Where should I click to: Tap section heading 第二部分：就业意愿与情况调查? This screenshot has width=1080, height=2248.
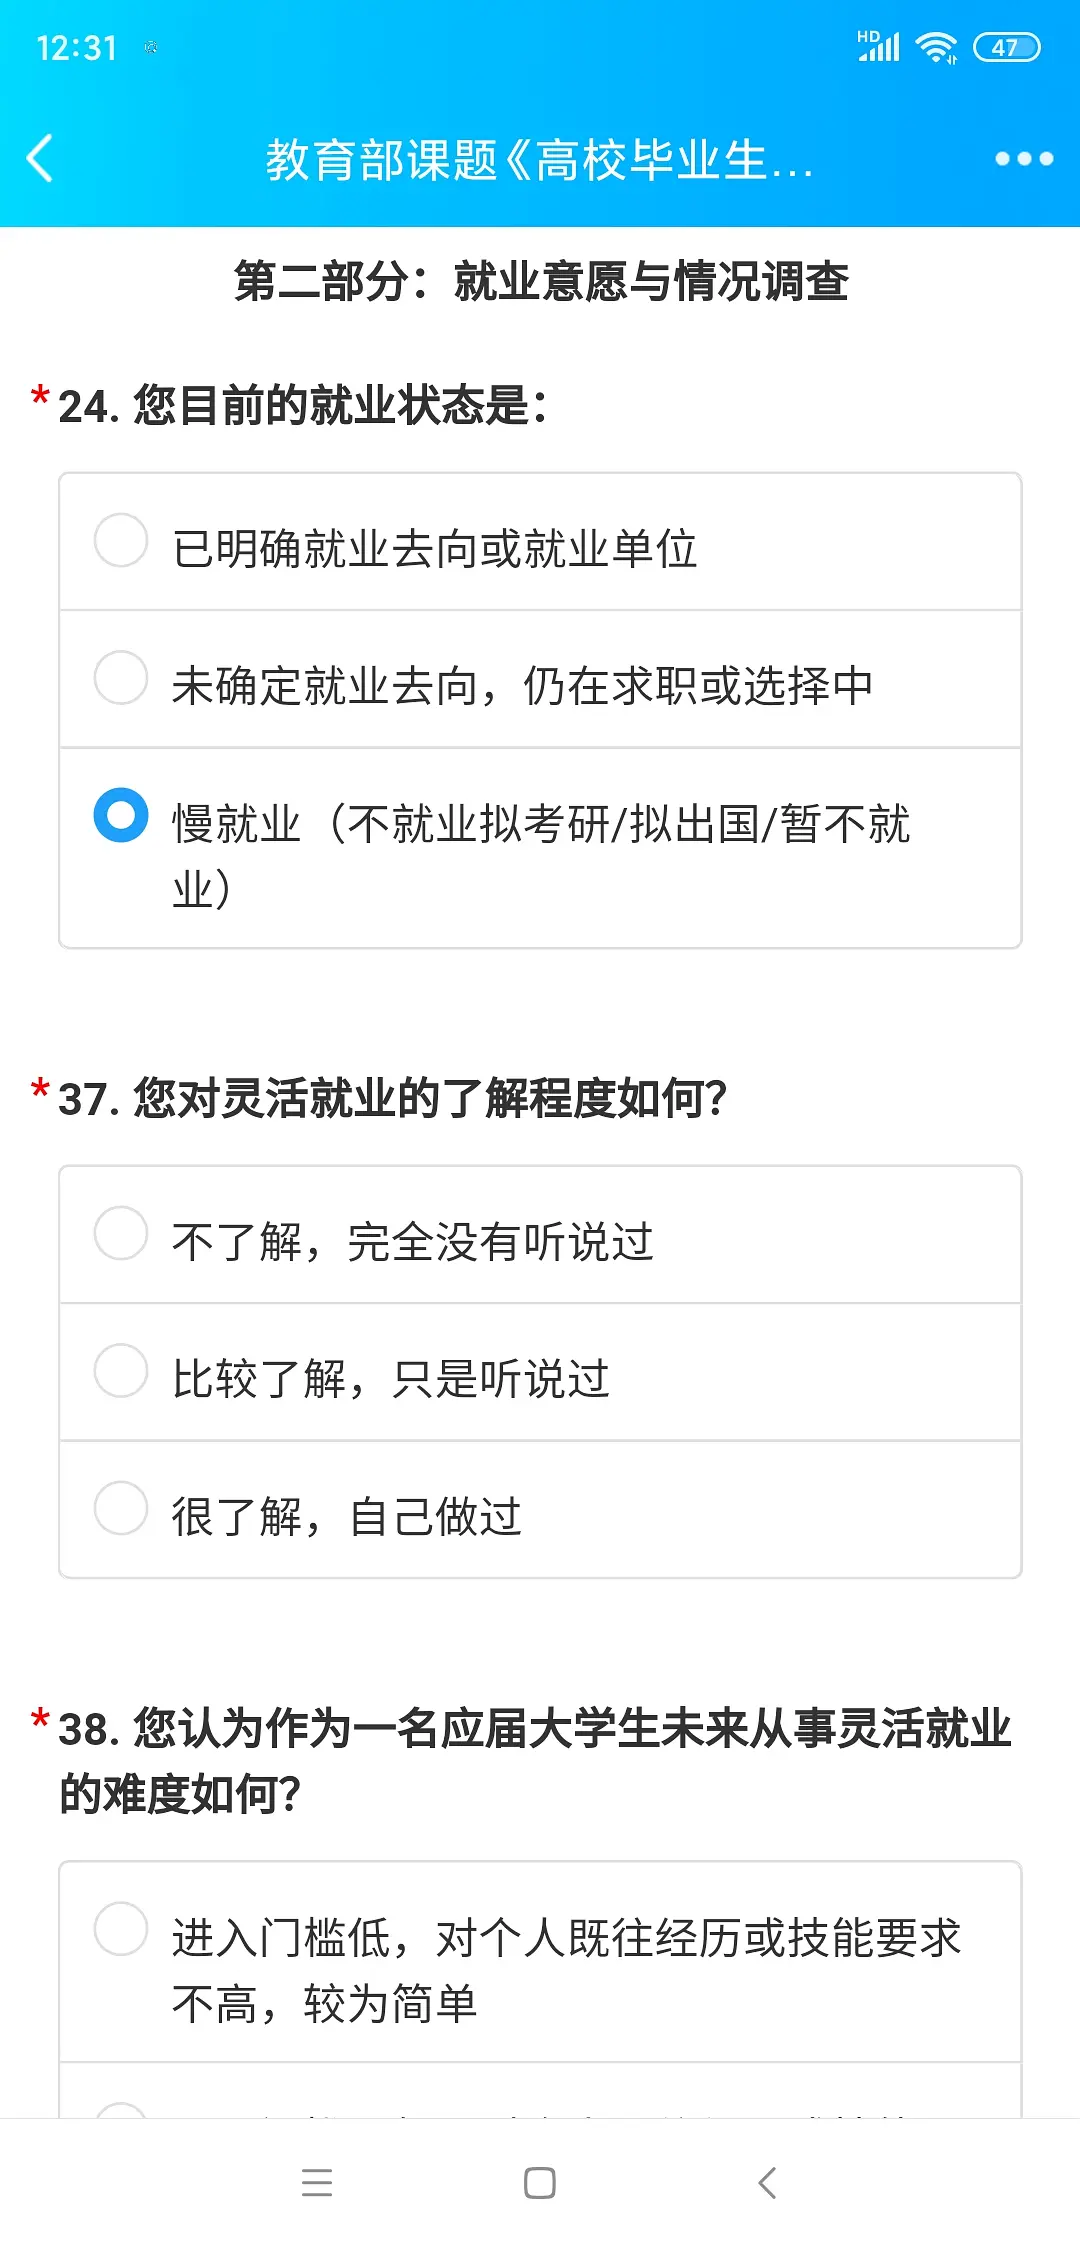(541, 282)
